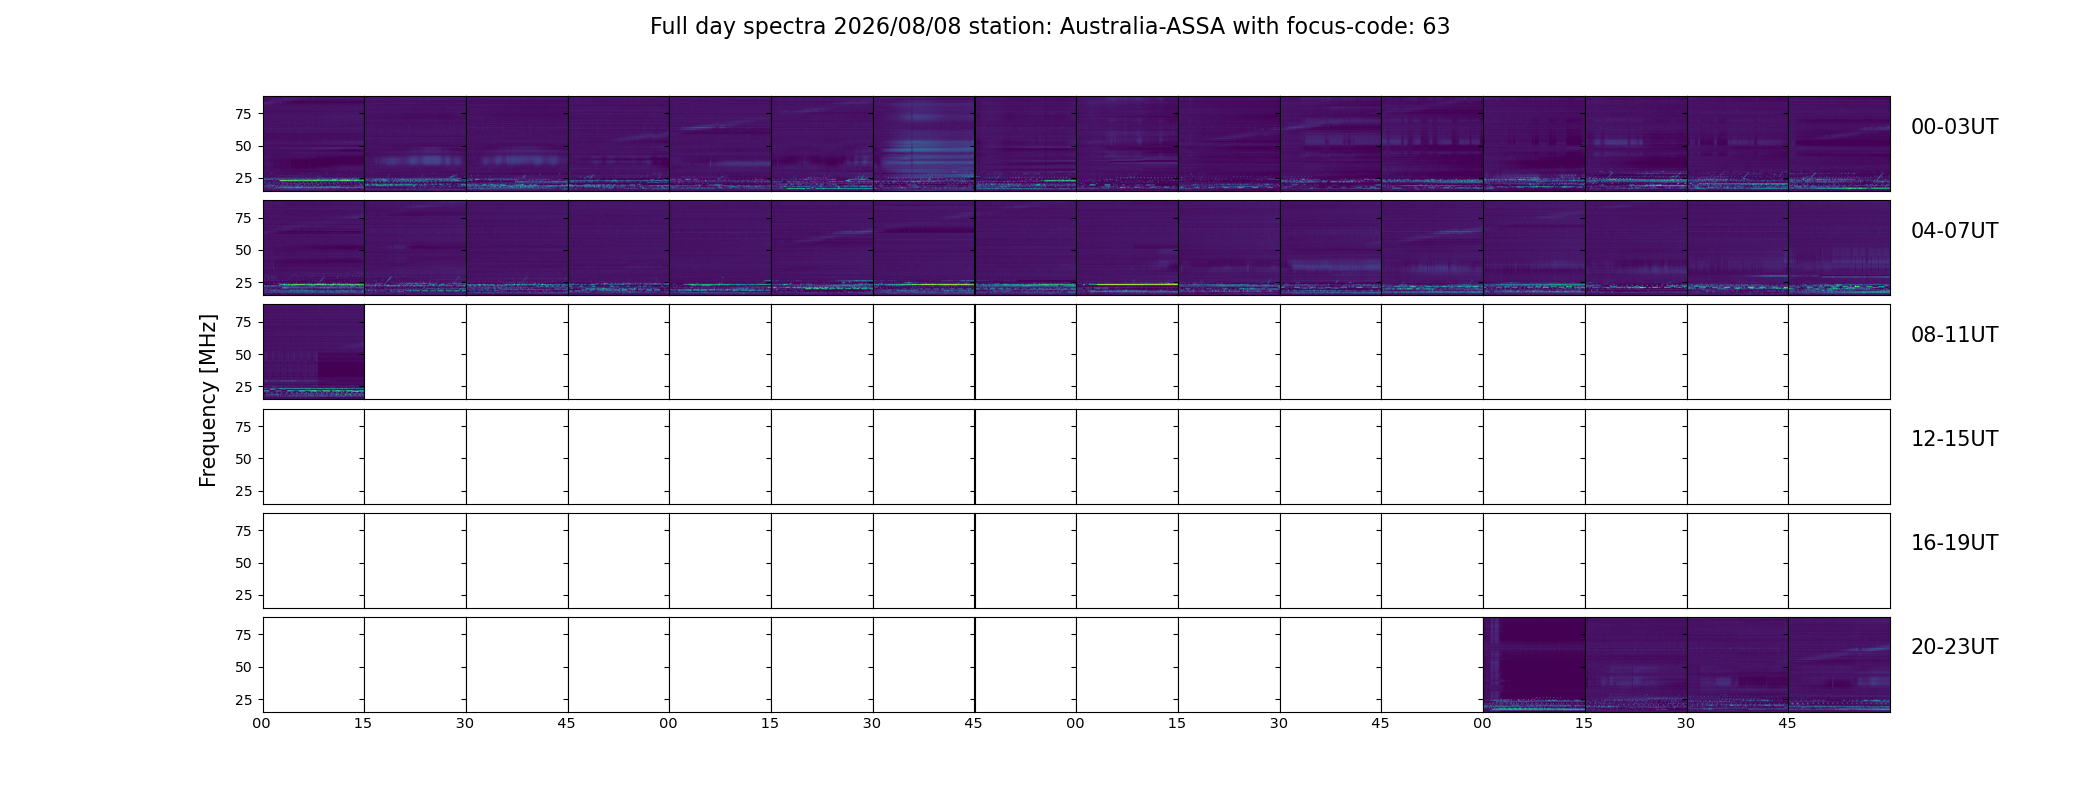
Task: Open the first spectrum panel of 00-03UT row
Action: [314, 144]
